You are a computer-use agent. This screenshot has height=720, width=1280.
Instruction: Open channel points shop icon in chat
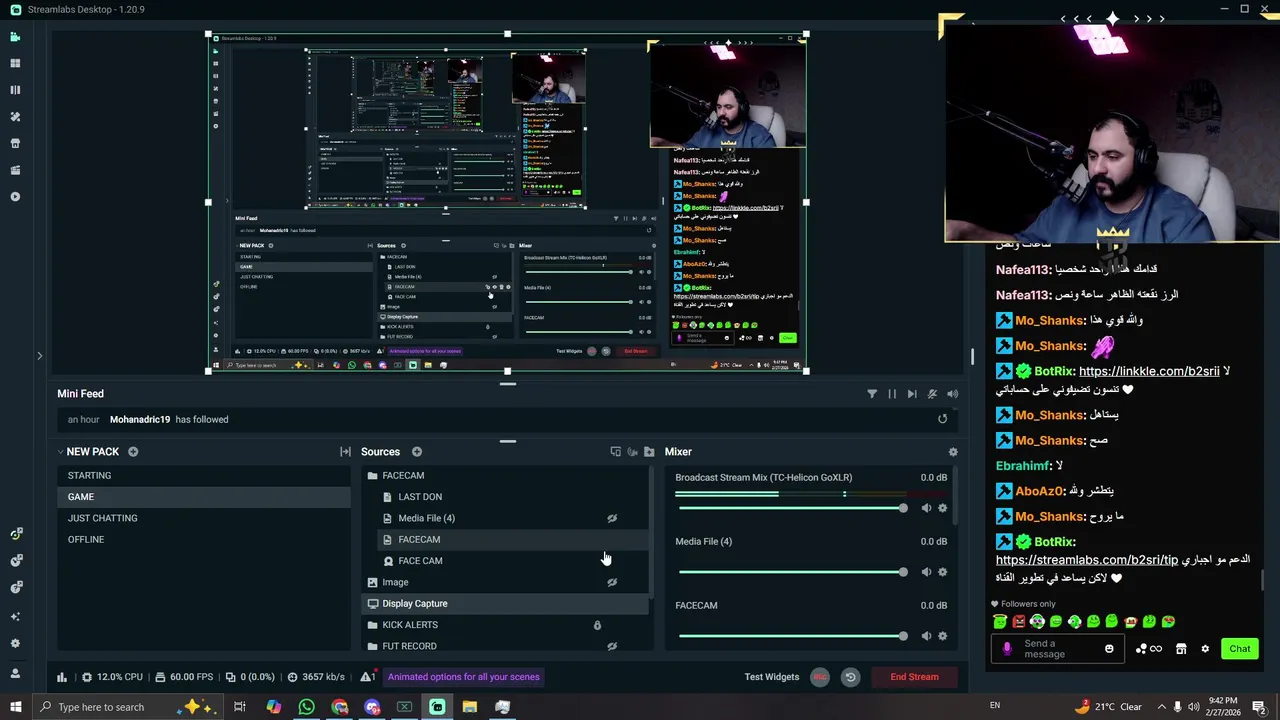click(x=1181, y=649)
